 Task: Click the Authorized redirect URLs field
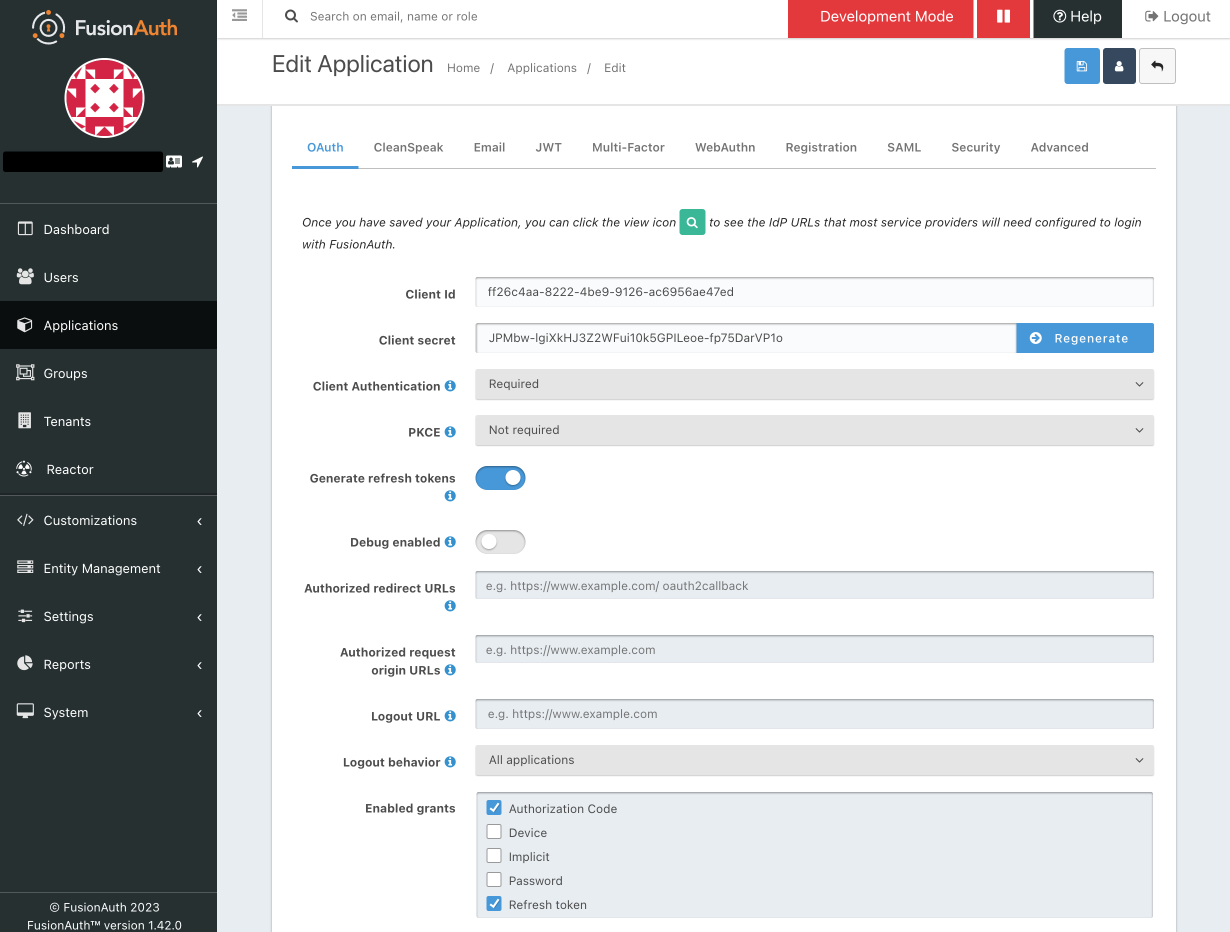tap(813, 585)
